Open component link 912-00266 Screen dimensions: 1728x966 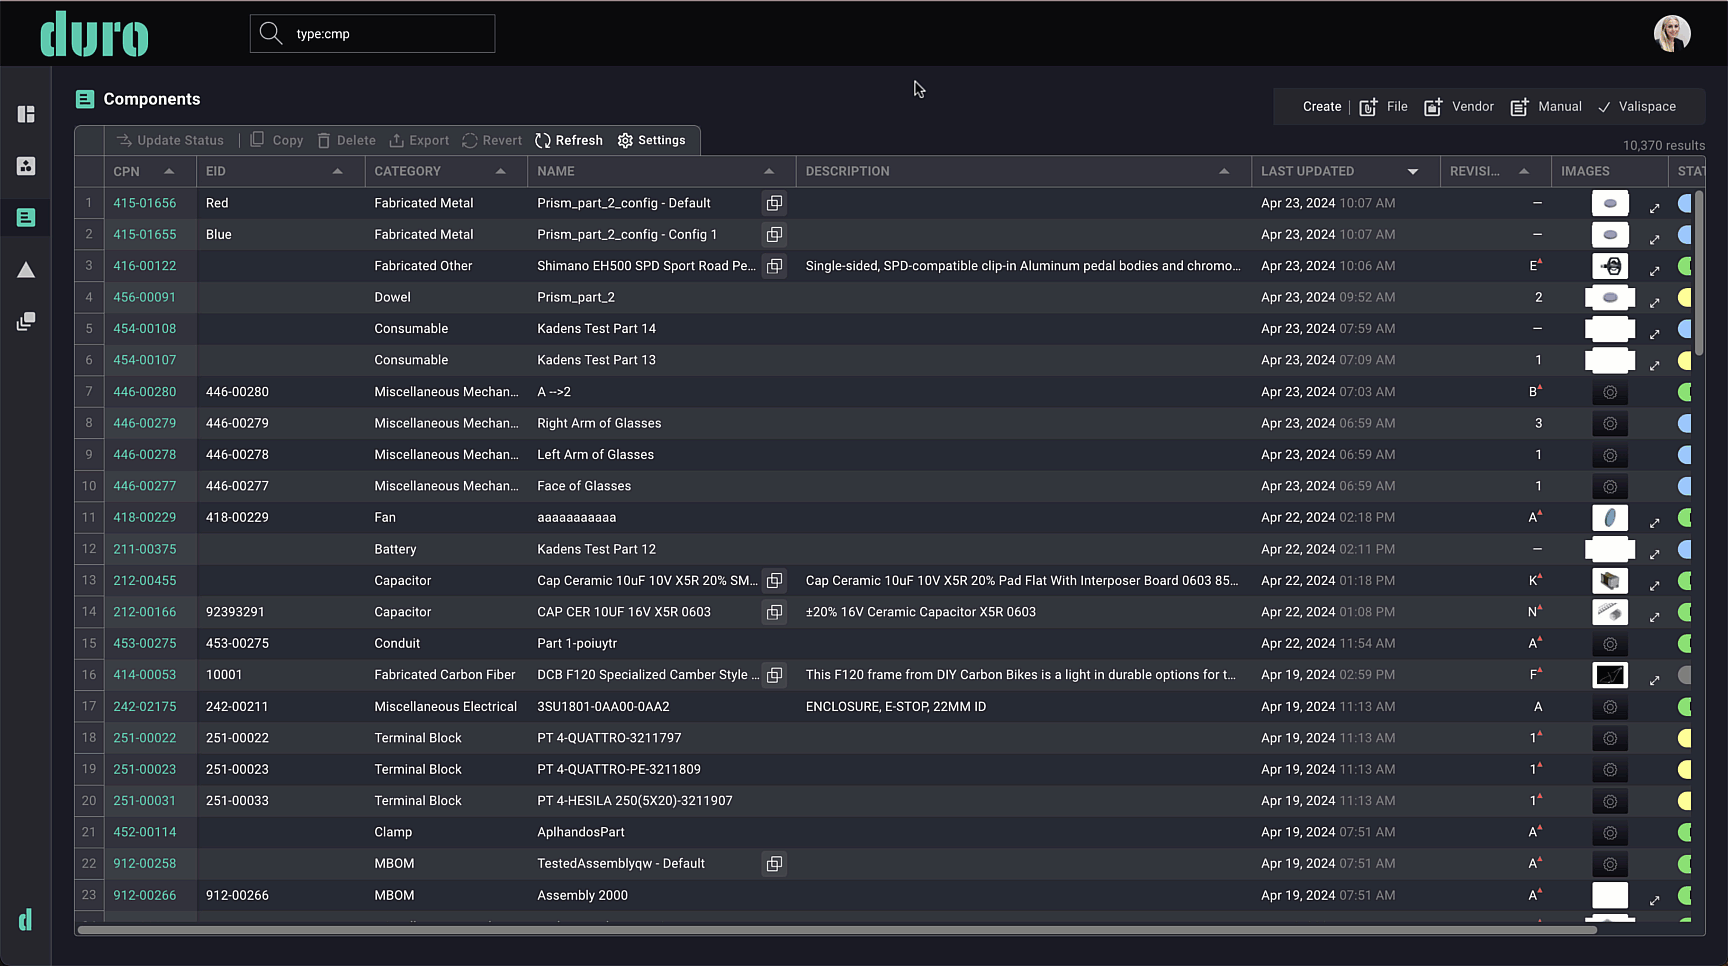tap(145, 896)
